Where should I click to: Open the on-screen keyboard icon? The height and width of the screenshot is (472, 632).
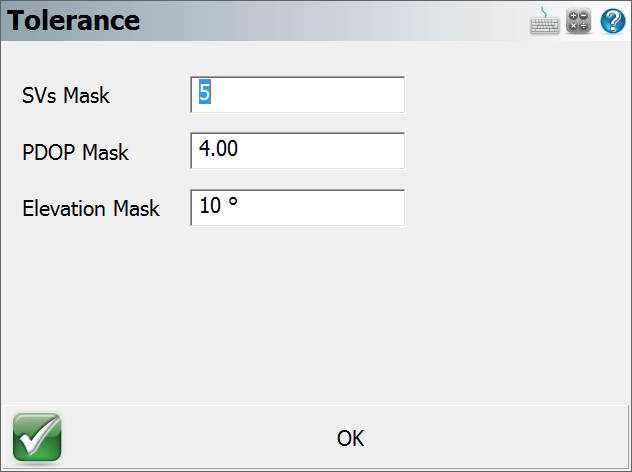pos(544,21)
